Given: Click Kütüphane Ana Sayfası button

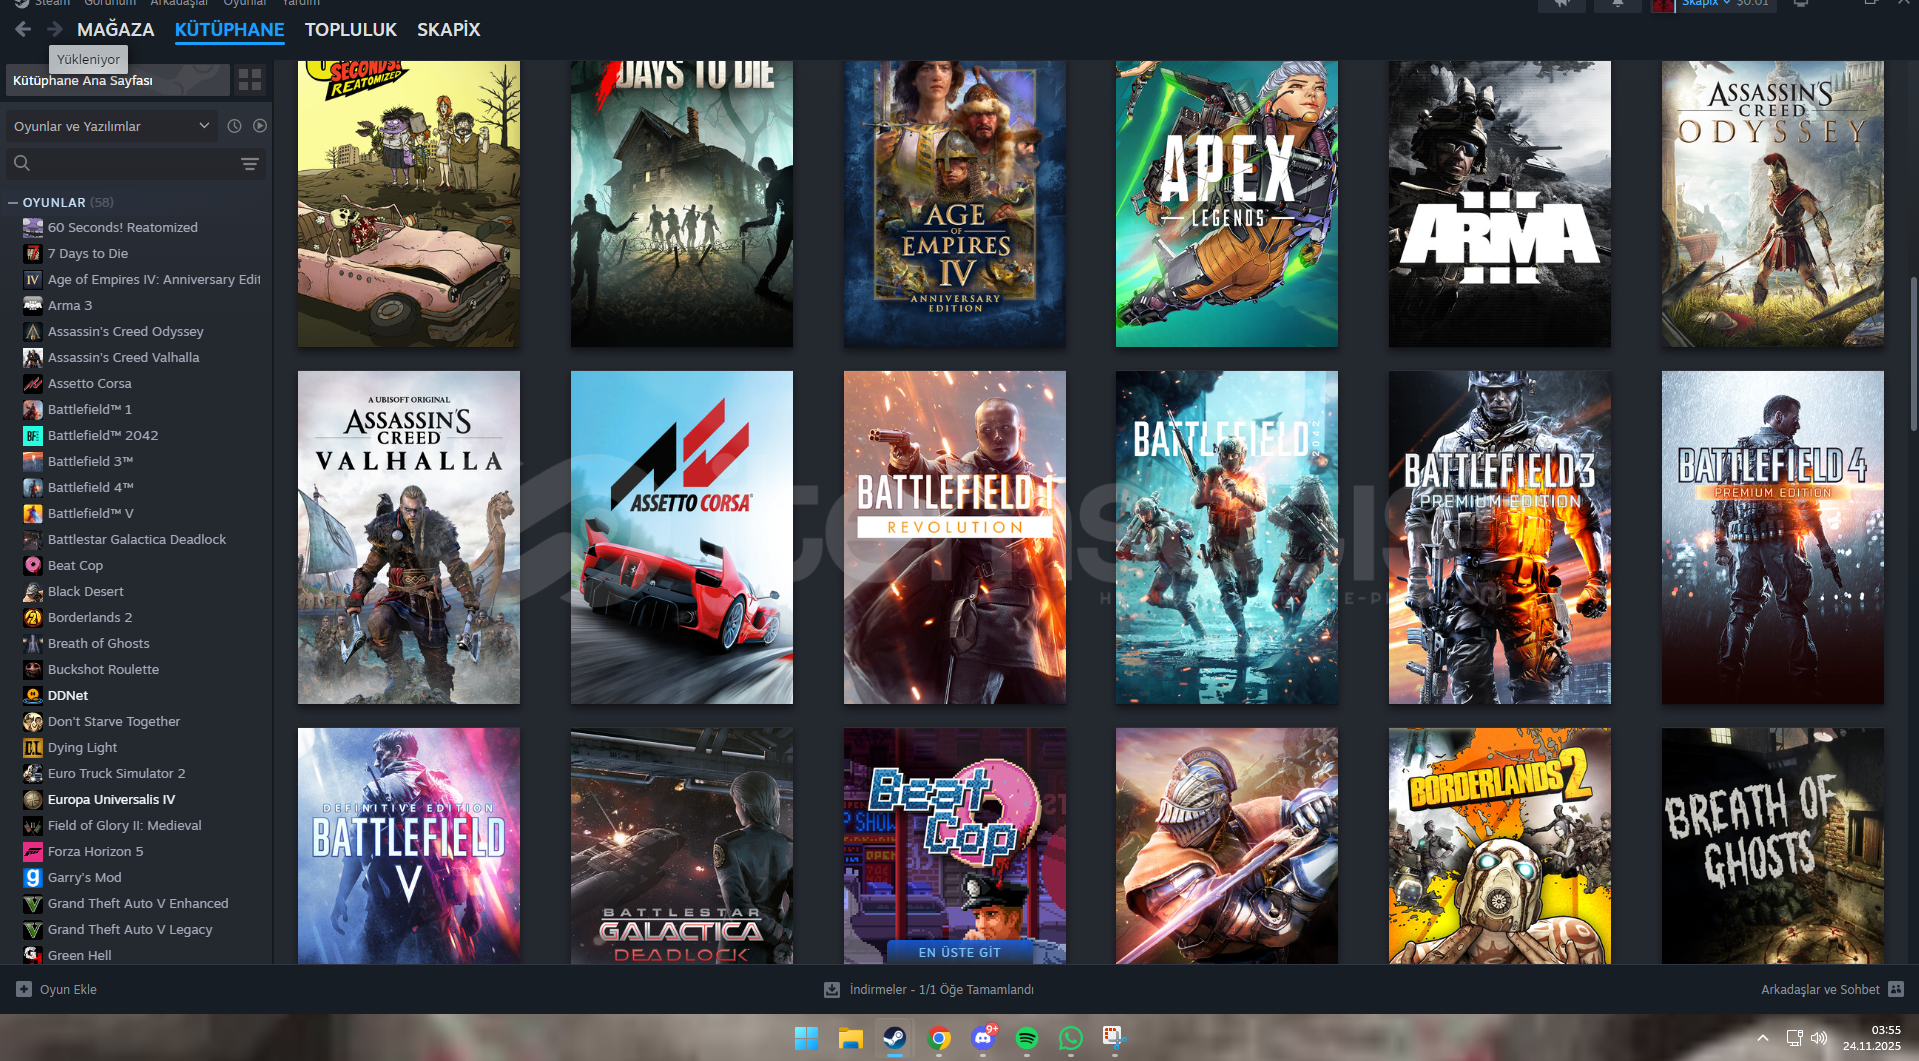Looking at the screenshot, I should (118, 80).
